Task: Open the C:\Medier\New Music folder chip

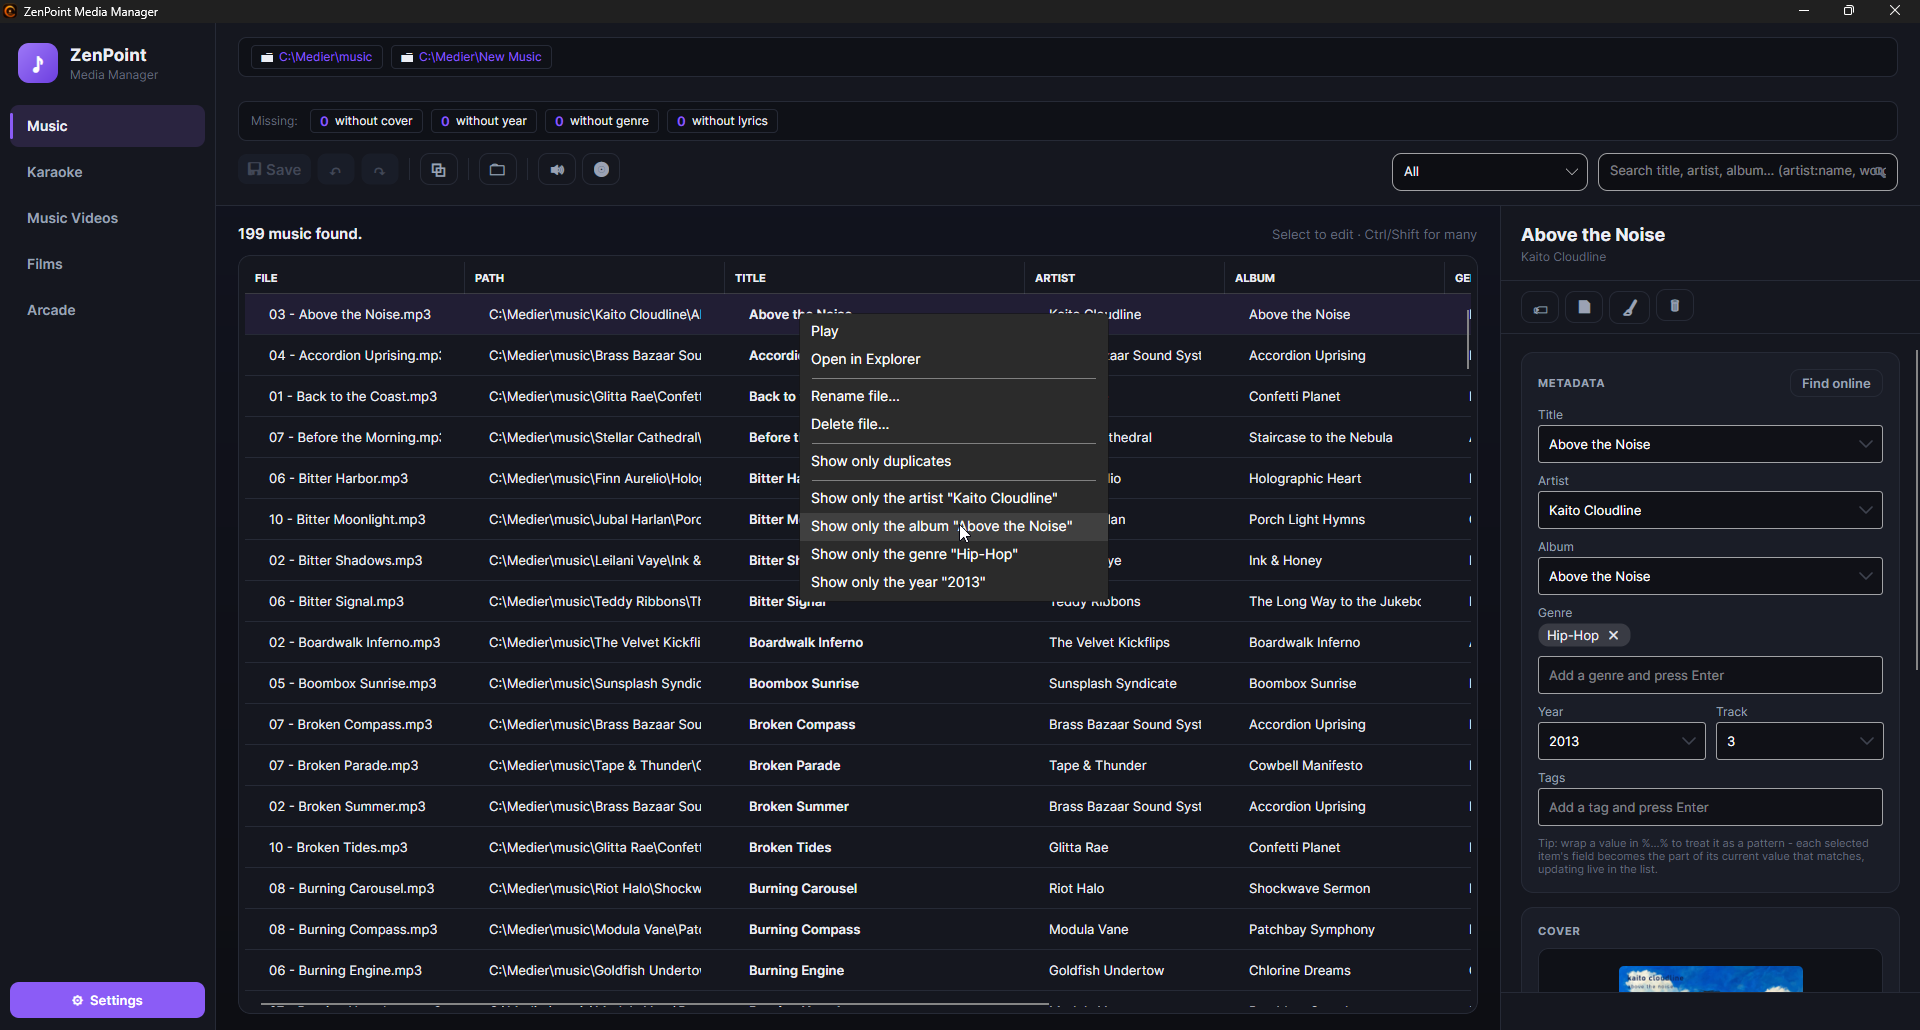Action: pos(471,57)
